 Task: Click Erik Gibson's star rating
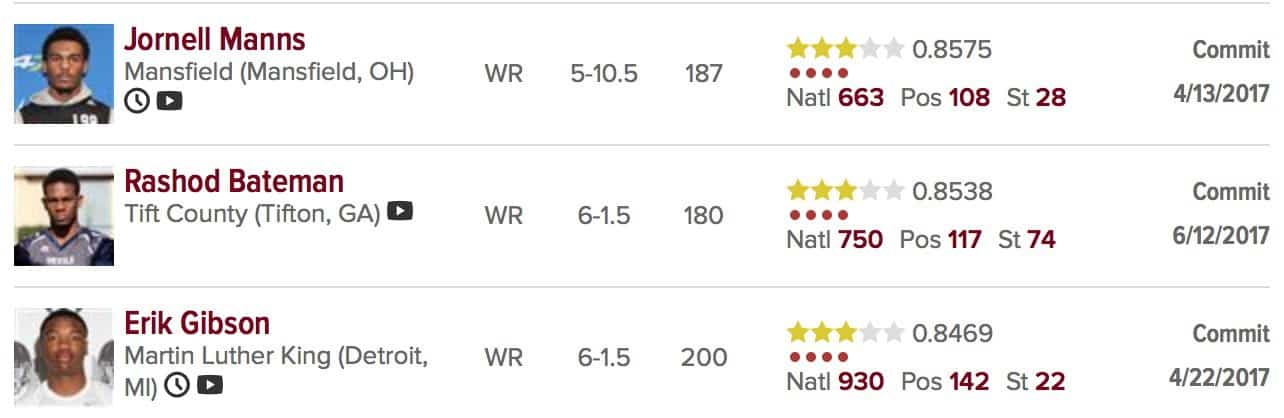point(845,332)
